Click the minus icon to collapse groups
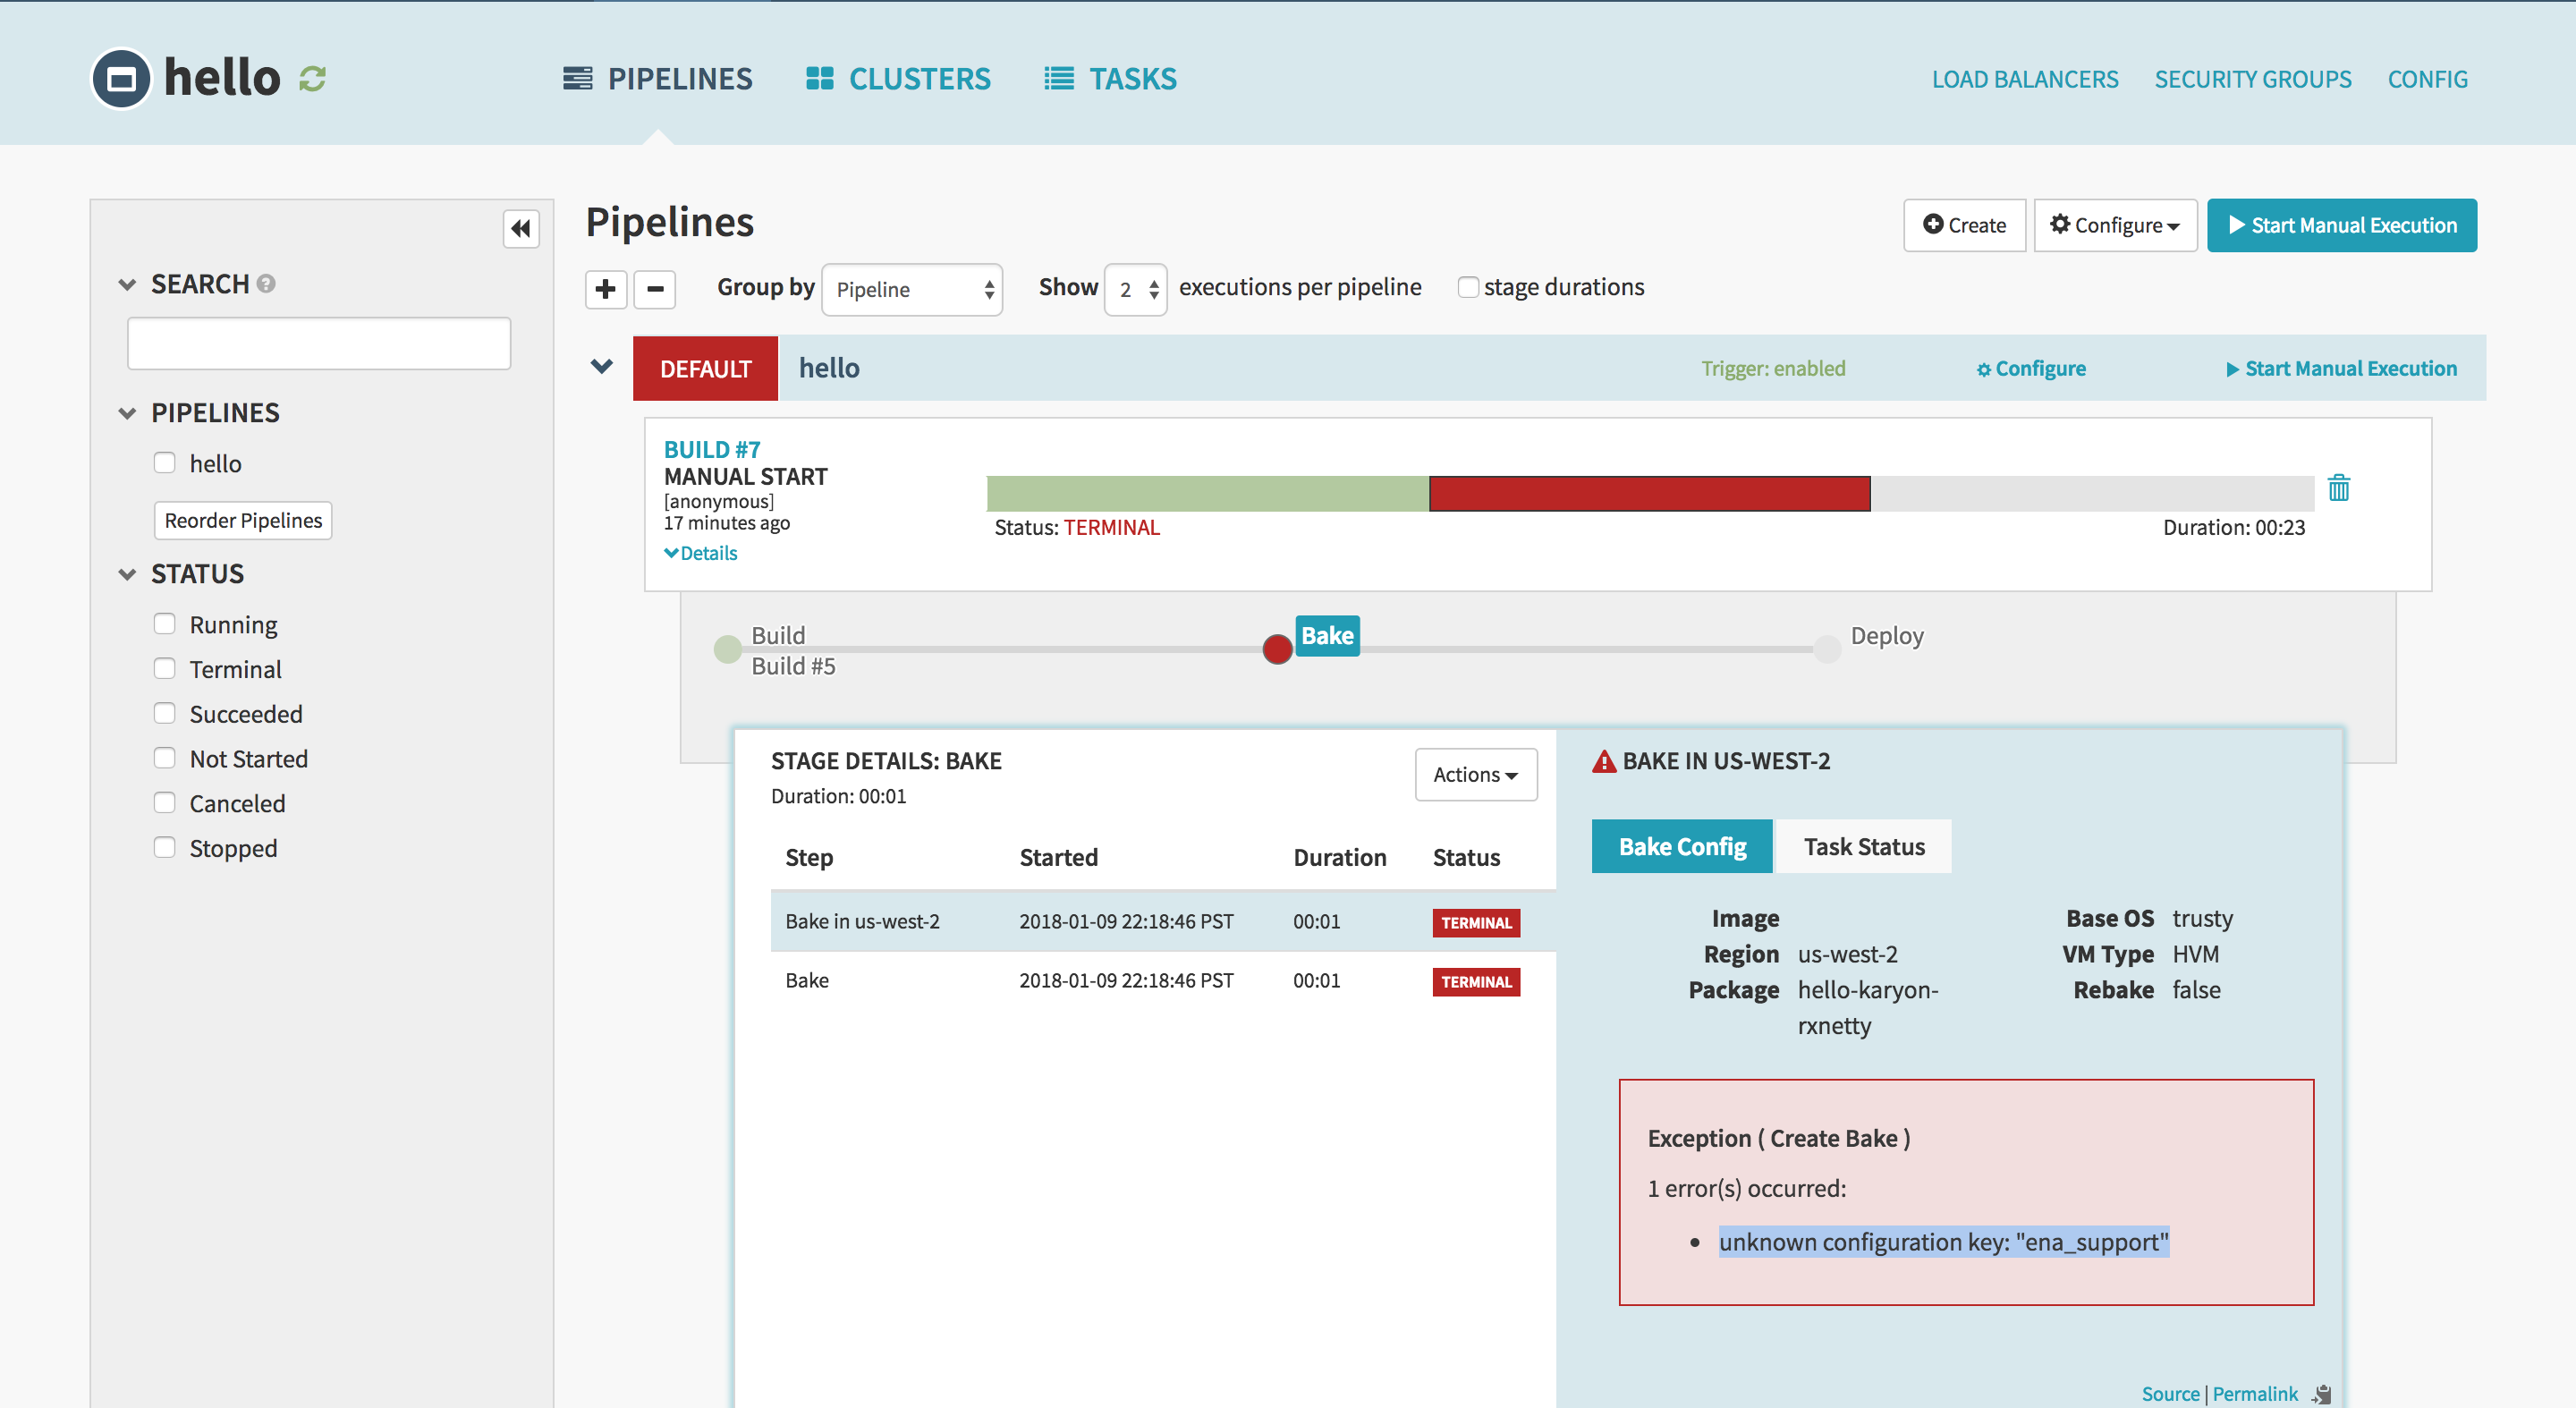 [655, 289]
